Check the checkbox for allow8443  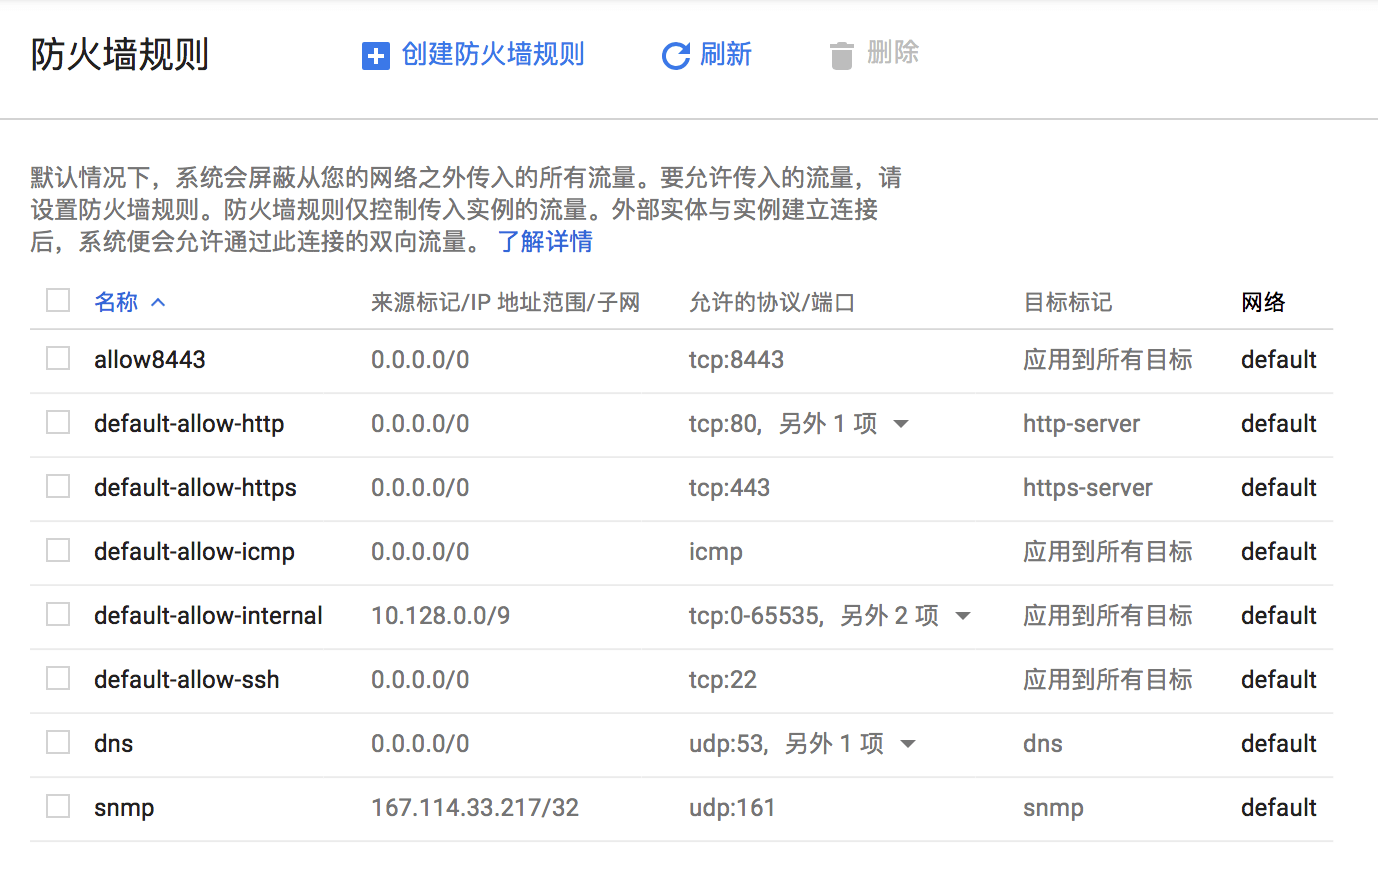[x=57, y=358]
